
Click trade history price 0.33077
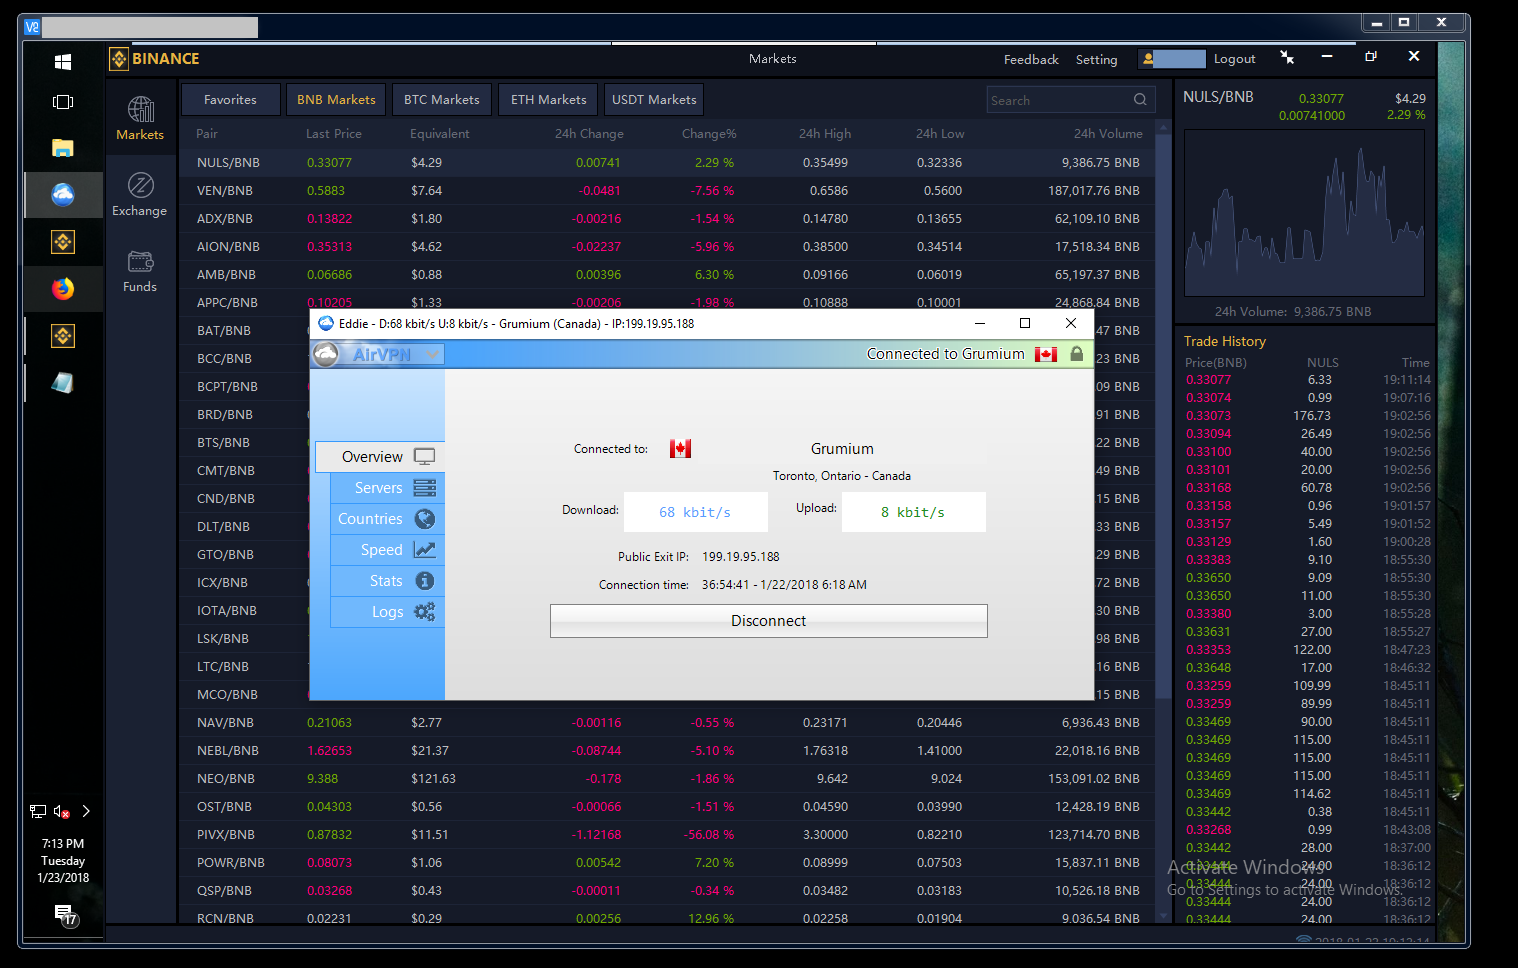(1208, 380)
